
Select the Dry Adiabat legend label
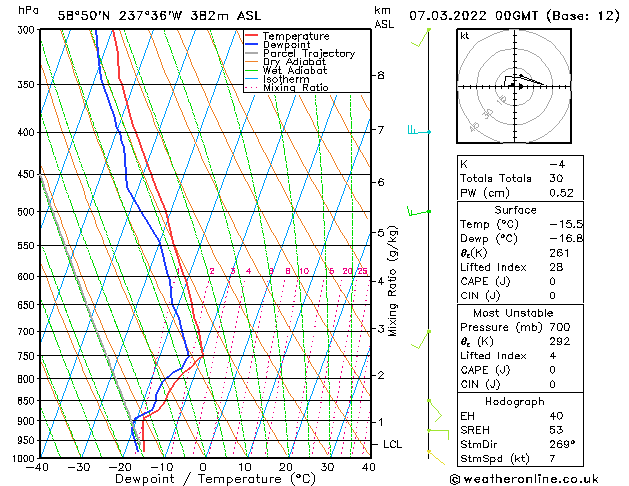[x=294, y=62]
